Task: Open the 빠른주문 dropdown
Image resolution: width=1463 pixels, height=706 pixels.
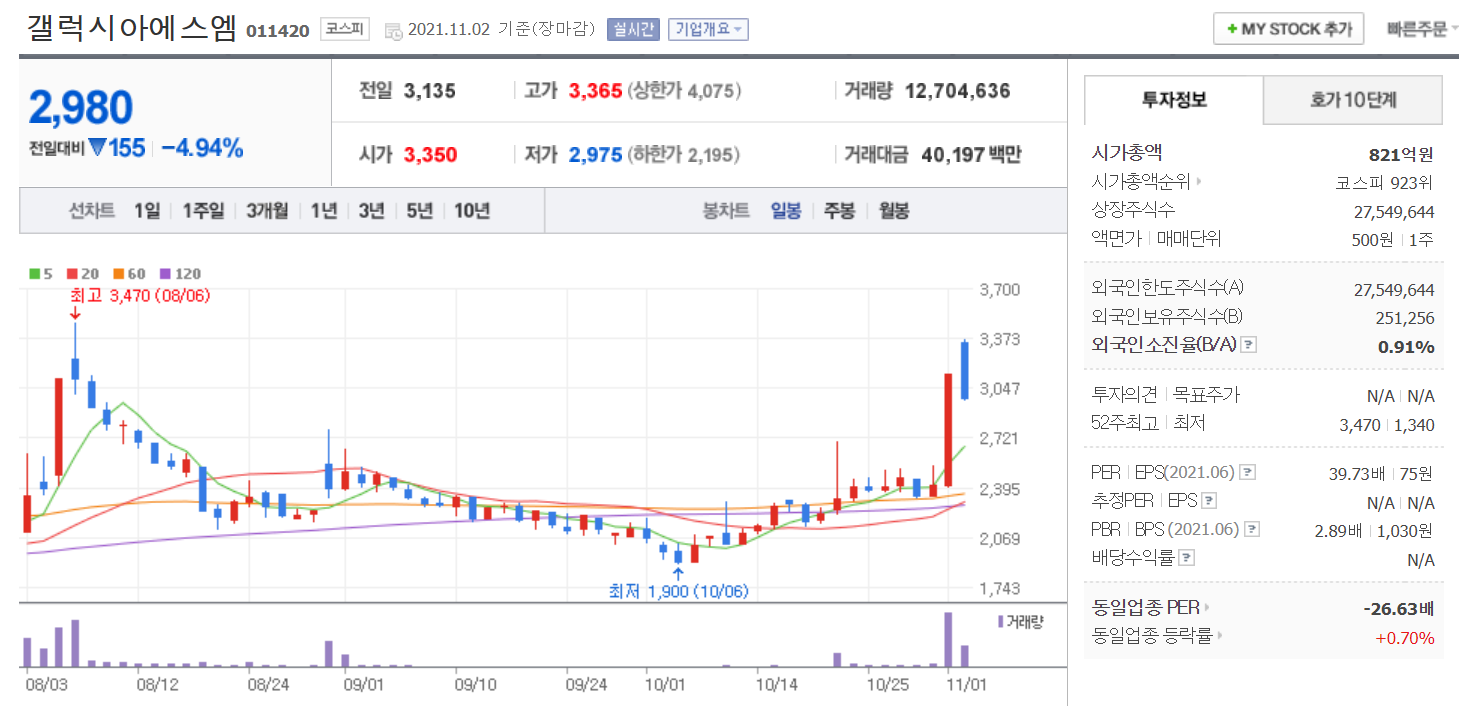Action: pos(1422,29)
